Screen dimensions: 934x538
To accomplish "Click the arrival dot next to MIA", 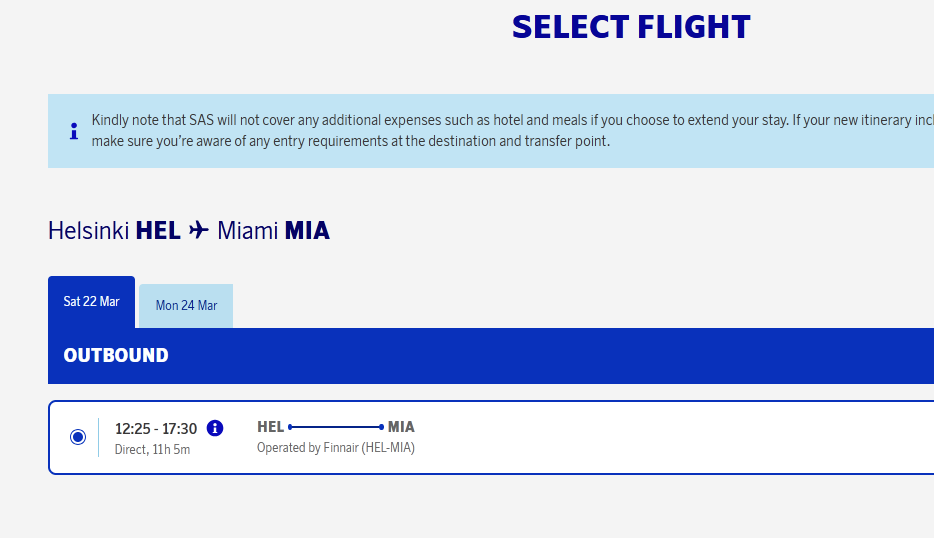I will (x=381, y=427).
